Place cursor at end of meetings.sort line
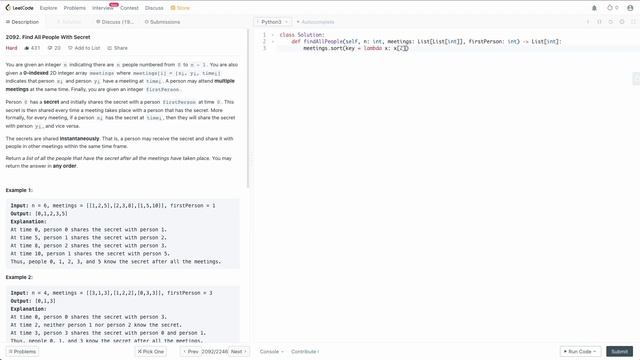 409,48
